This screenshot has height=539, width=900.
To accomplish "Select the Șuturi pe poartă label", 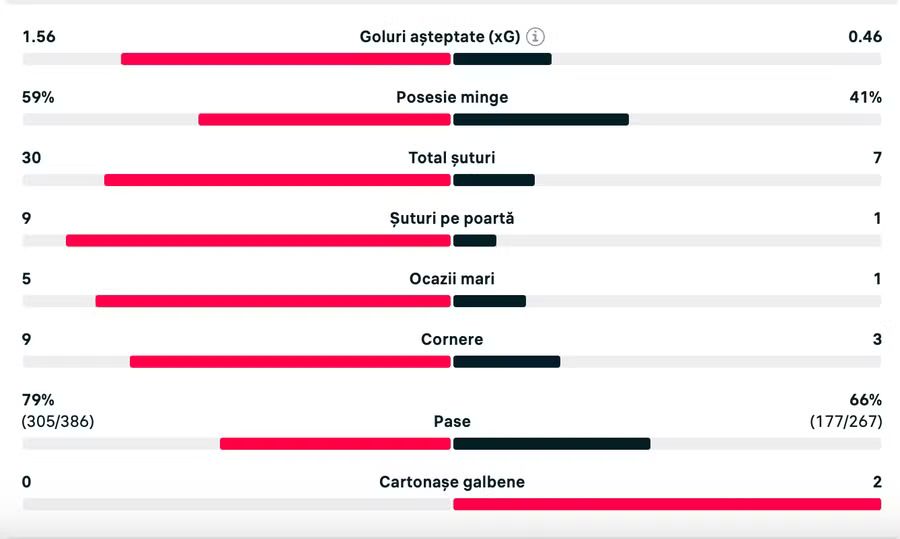I will click(452, 218).
